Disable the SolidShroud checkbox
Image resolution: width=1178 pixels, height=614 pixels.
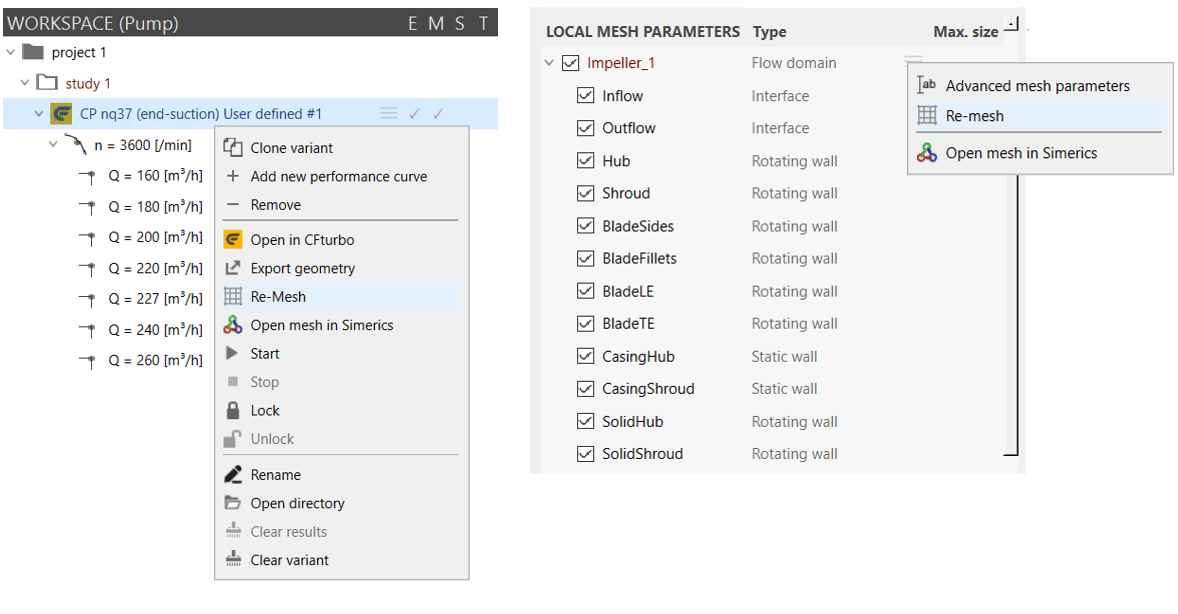pyautogui.click(x=585, y=454)
